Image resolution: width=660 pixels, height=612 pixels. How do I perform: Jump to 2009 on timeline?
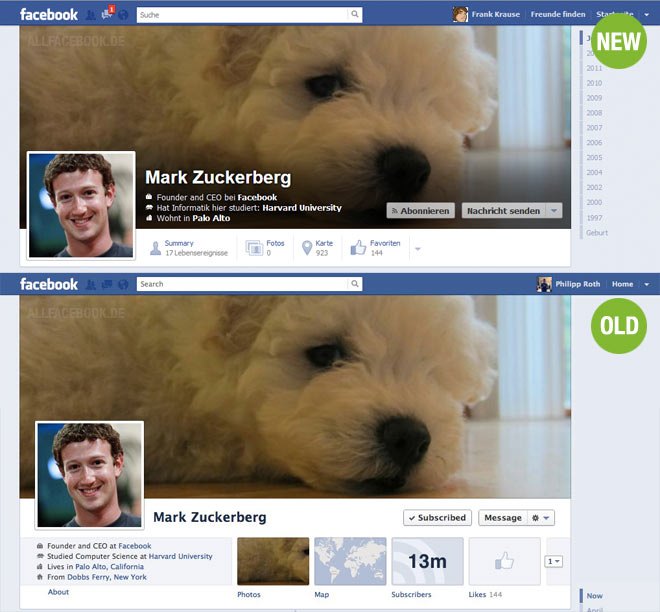coord(594,98)
